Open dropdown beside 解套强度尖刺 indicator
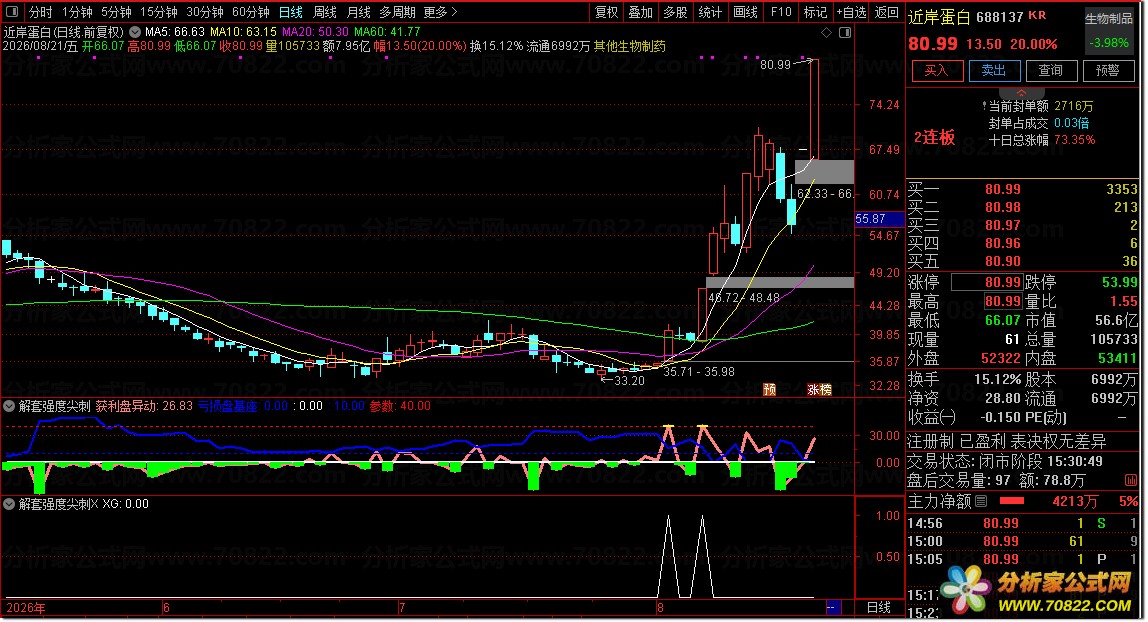Viewport: 1148px width, 622px height. click(10, 406)
